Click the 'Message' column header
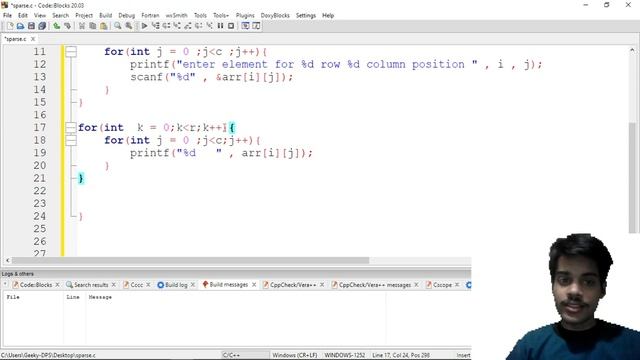 point(100,297)
